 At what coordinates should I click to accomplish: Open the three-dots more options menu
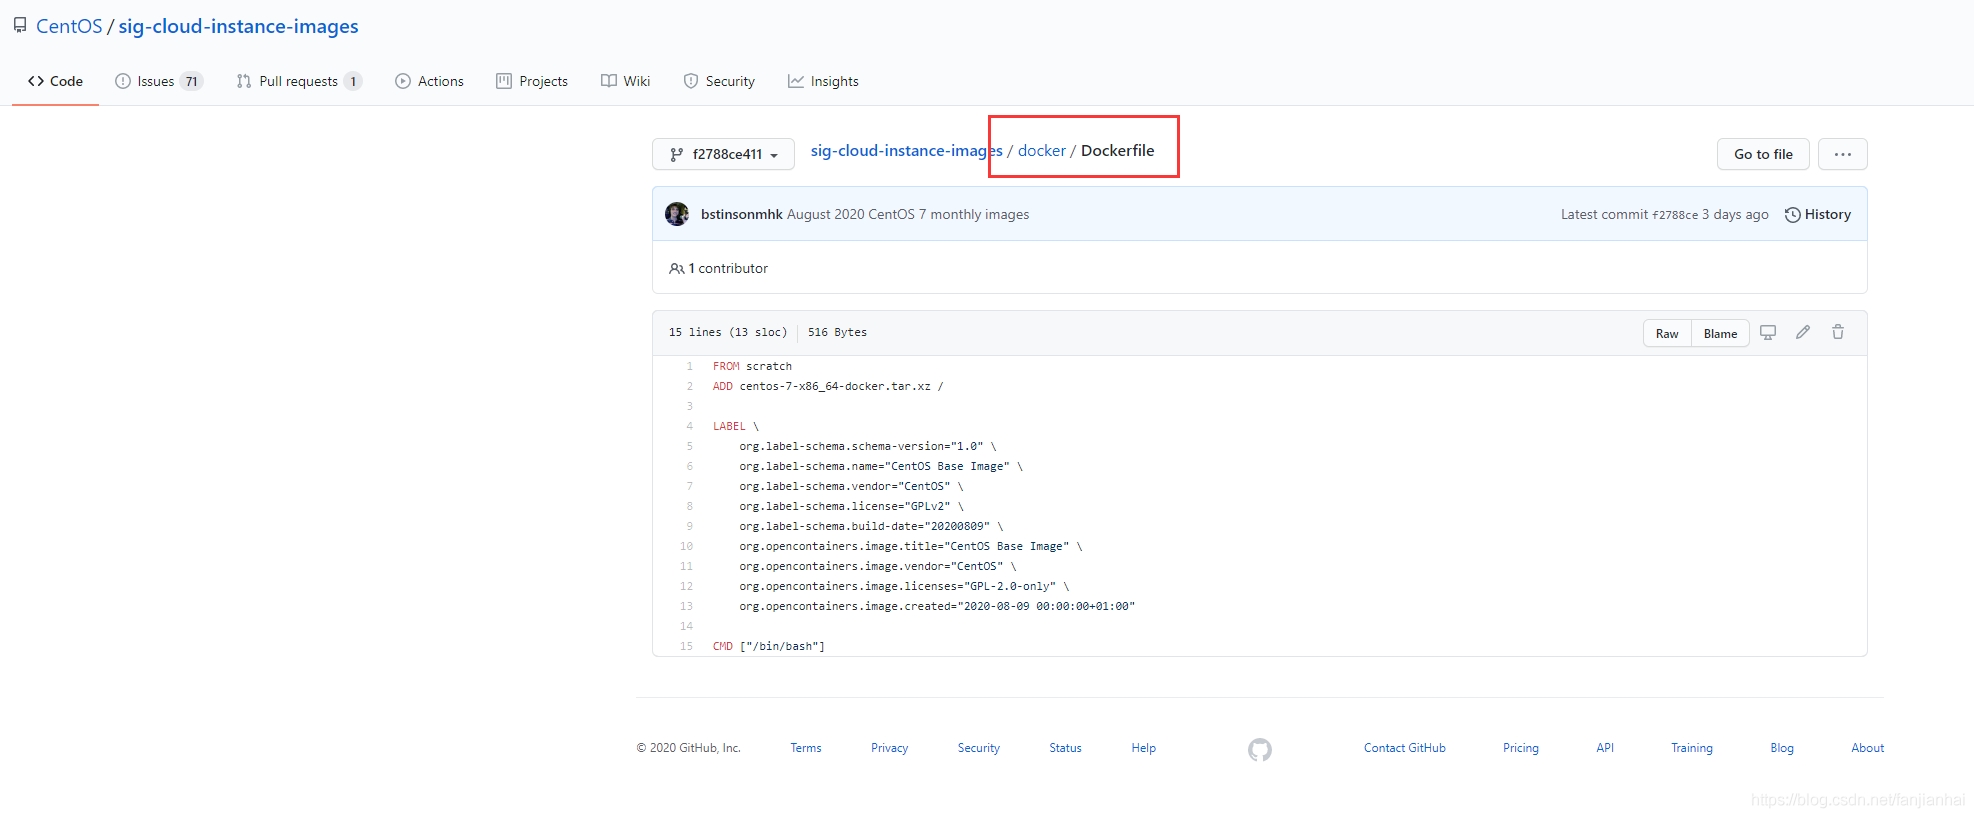click(1842, 154)
